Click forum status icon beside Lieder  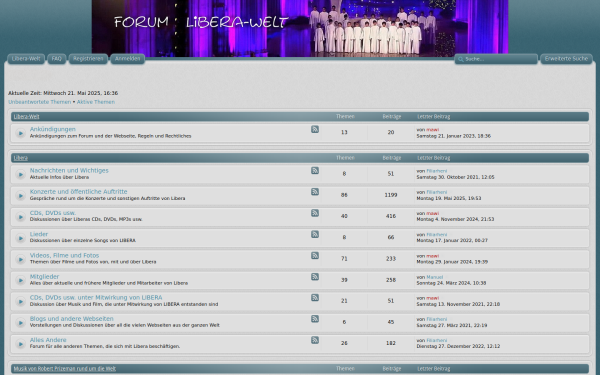click(x=20, y=238)
